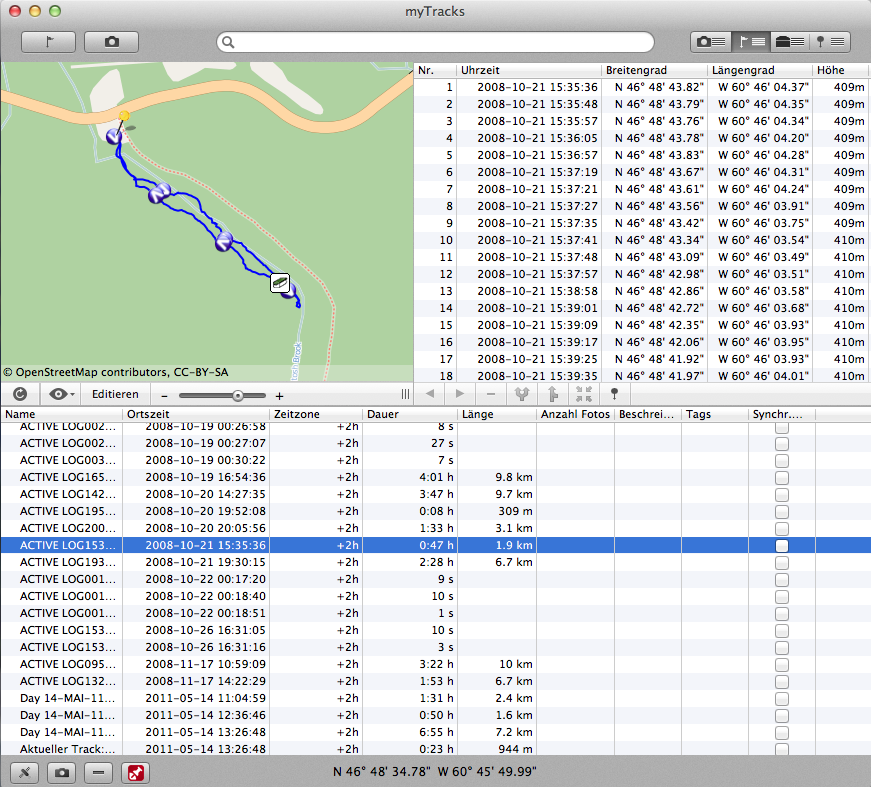Viewport: 871px width, 787px height.
Task: Switch to the photo list view tab
Action: (710, 42)
